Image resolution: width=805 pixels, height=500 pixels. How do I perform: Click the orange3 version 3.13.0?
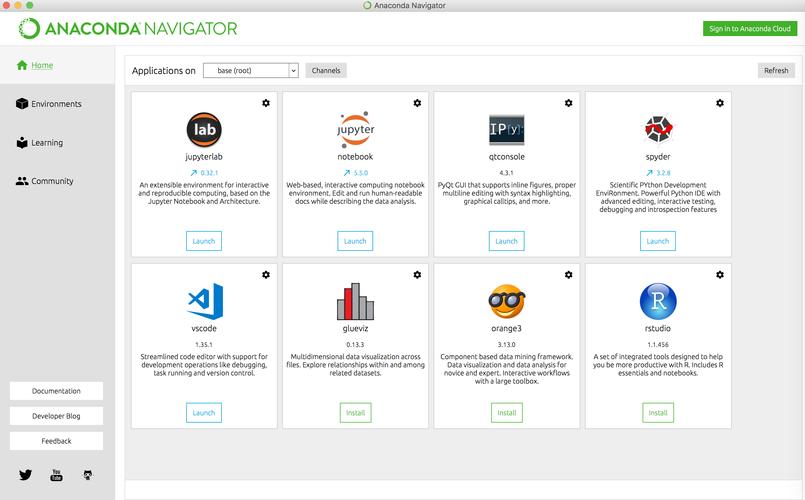tap(507, 344)
